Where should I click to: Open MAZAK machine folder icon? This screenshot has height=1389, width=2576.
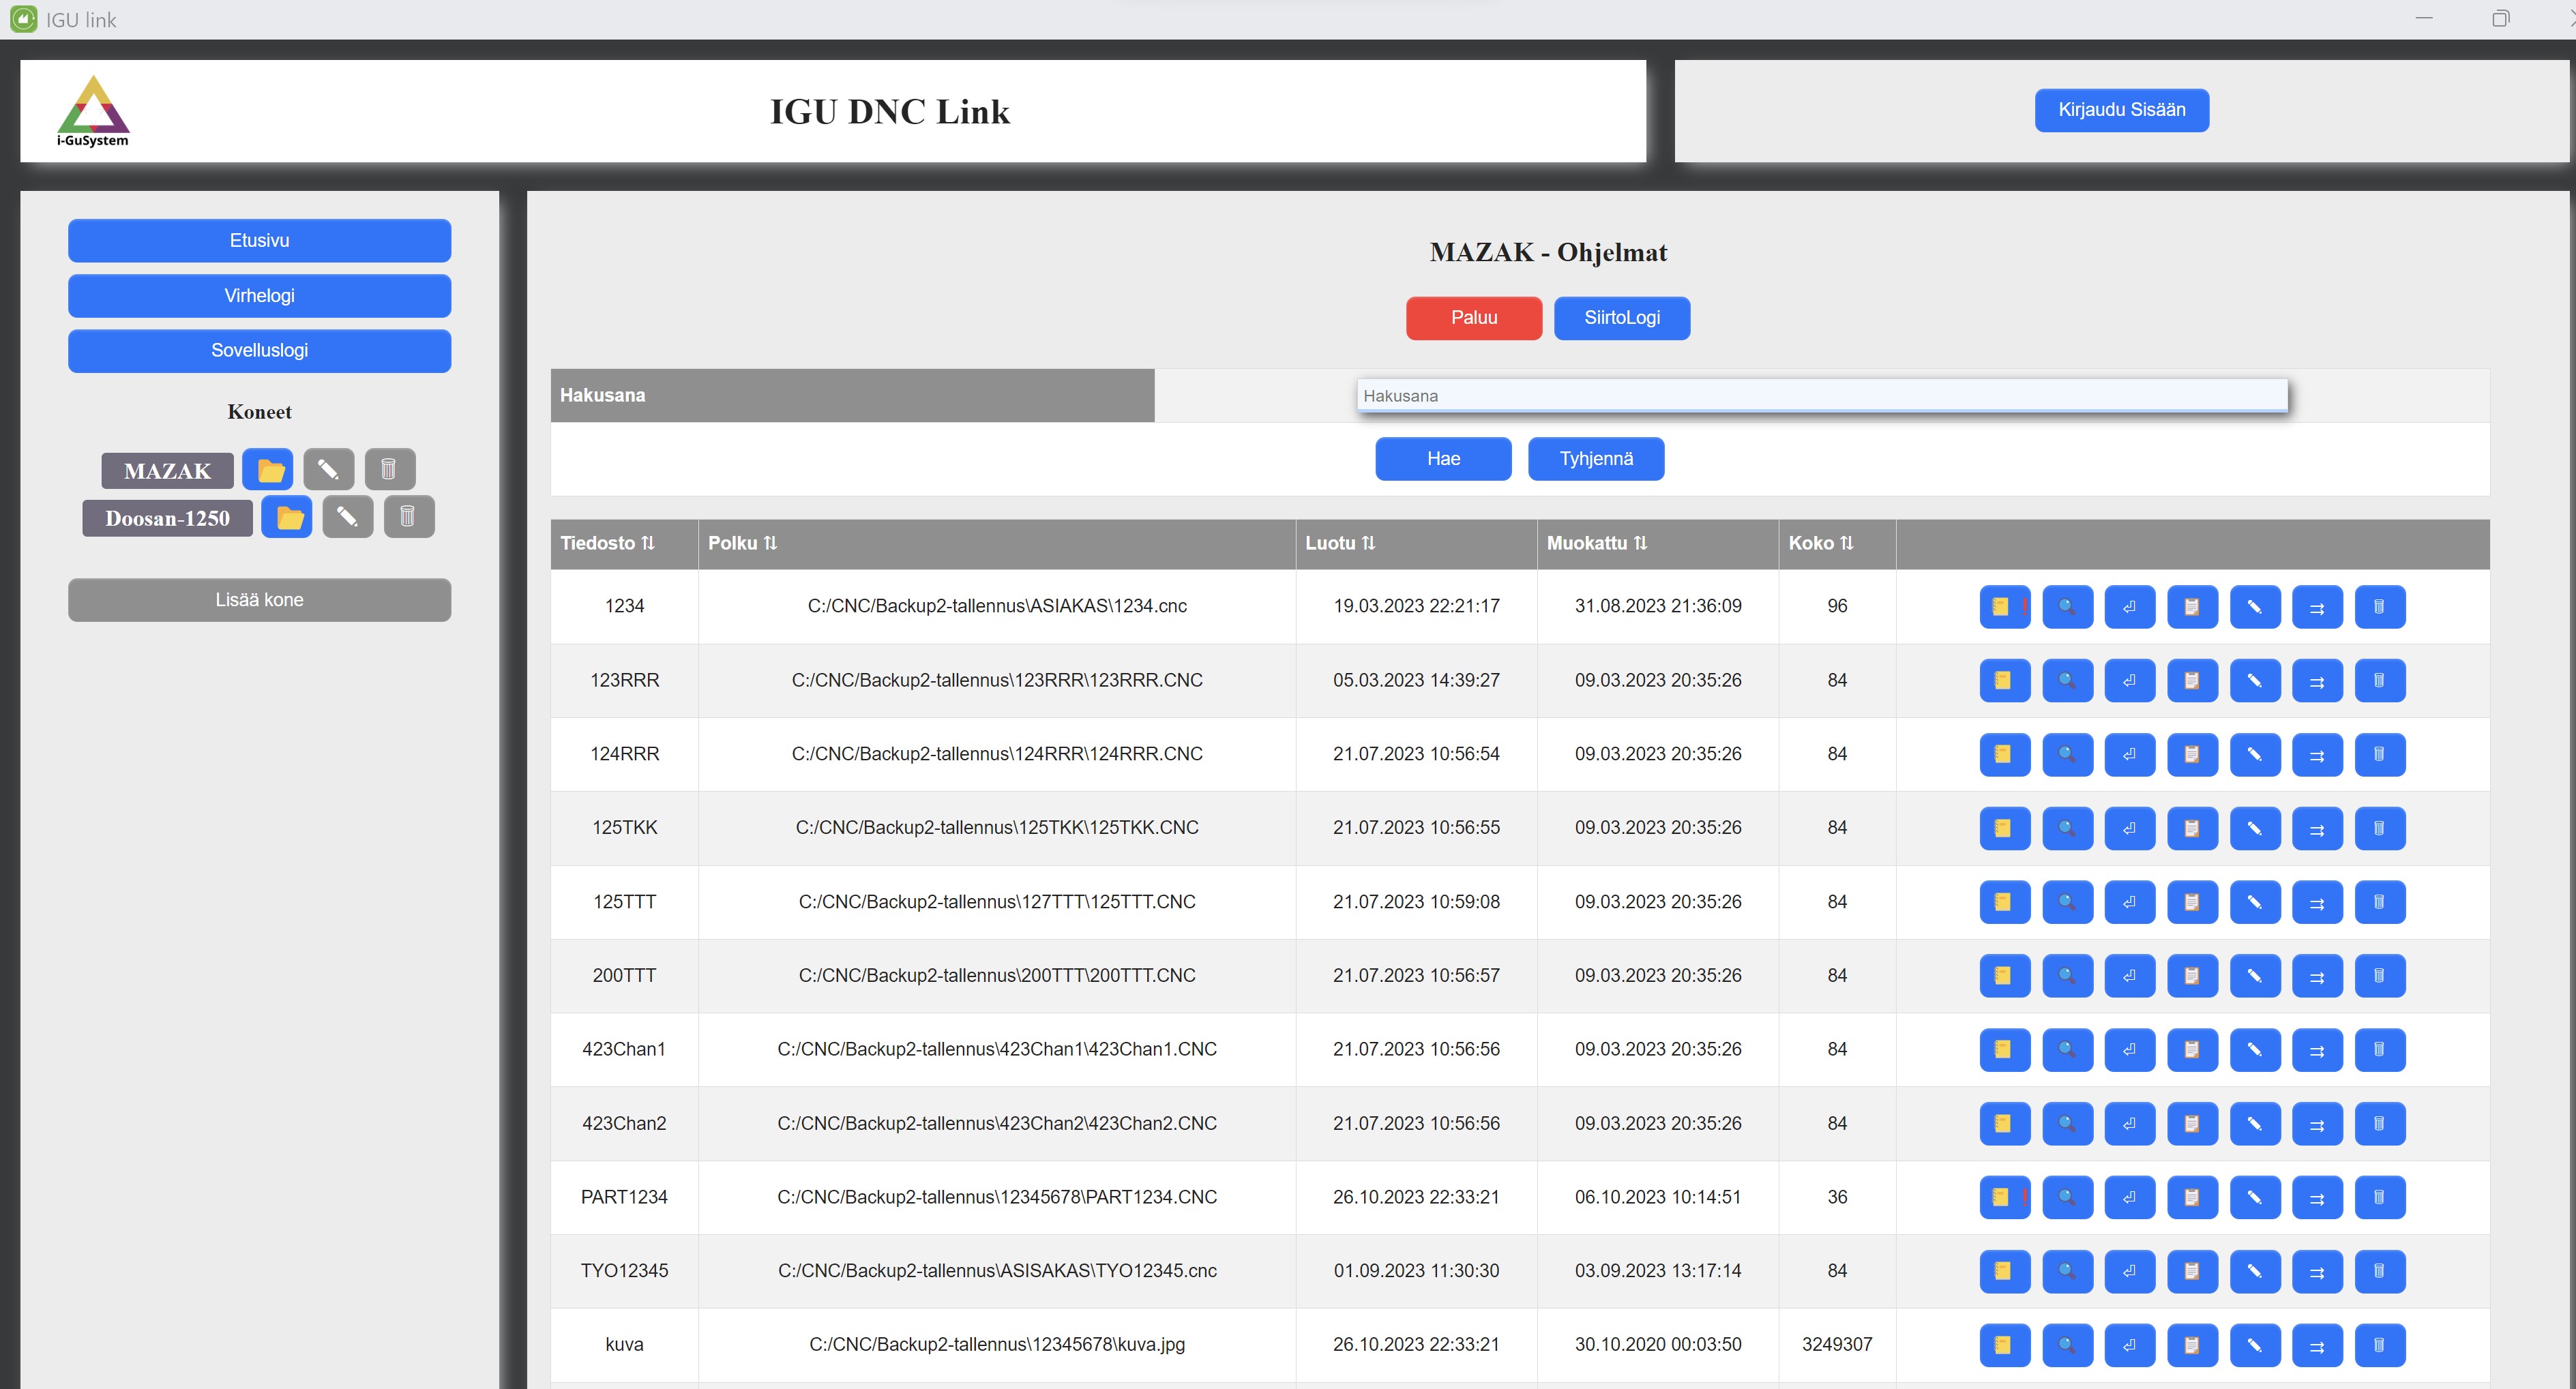[x=268, y=470]
